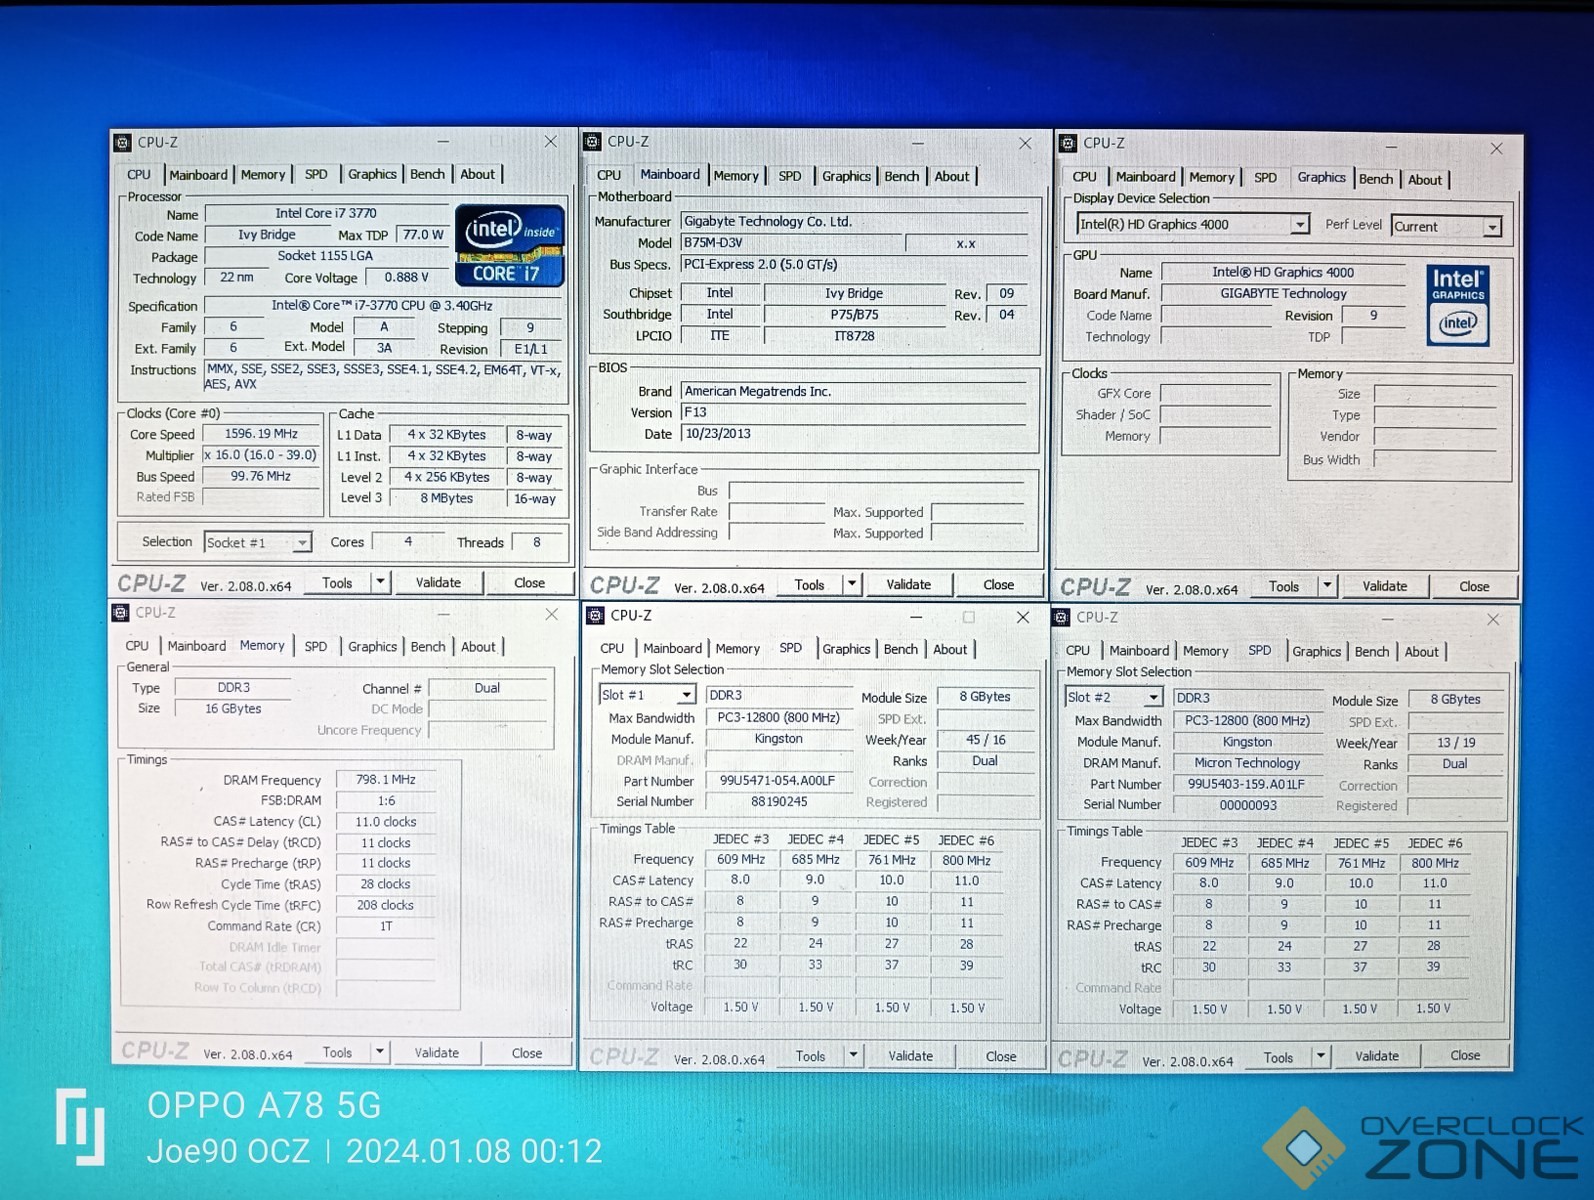
Task: Click Close button in the Slot #1 SPD window footer
Action: tap(1001, 1055)
